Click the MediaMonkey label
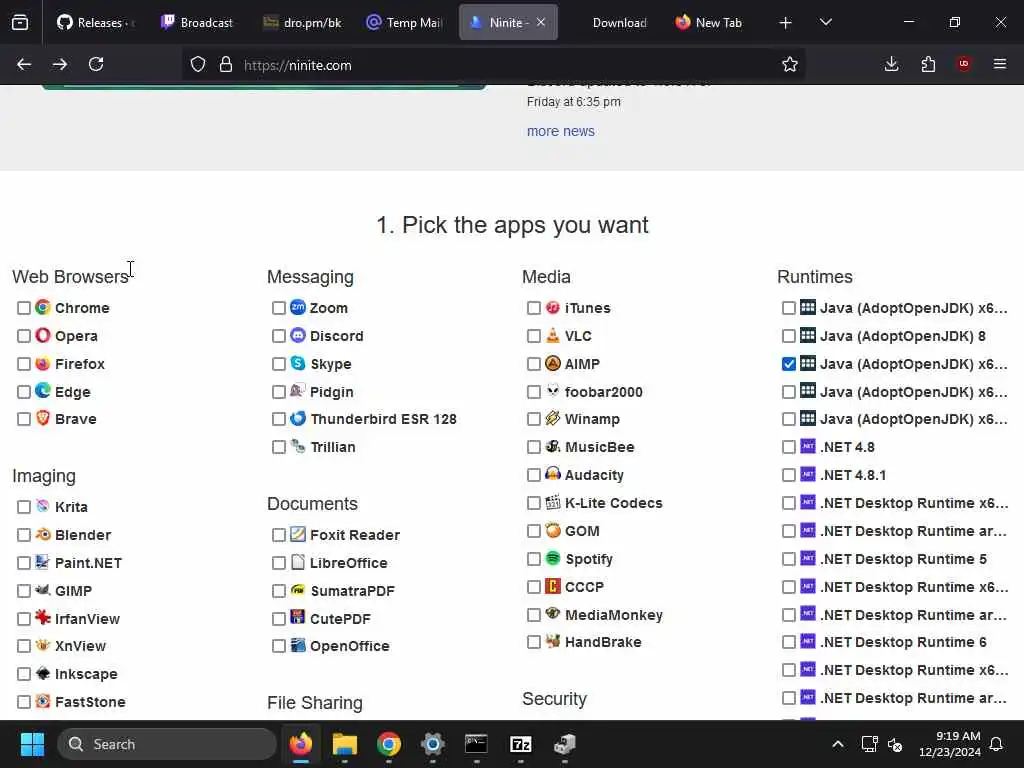This screenshot has width=1024, height=768. tap(614, 615)
